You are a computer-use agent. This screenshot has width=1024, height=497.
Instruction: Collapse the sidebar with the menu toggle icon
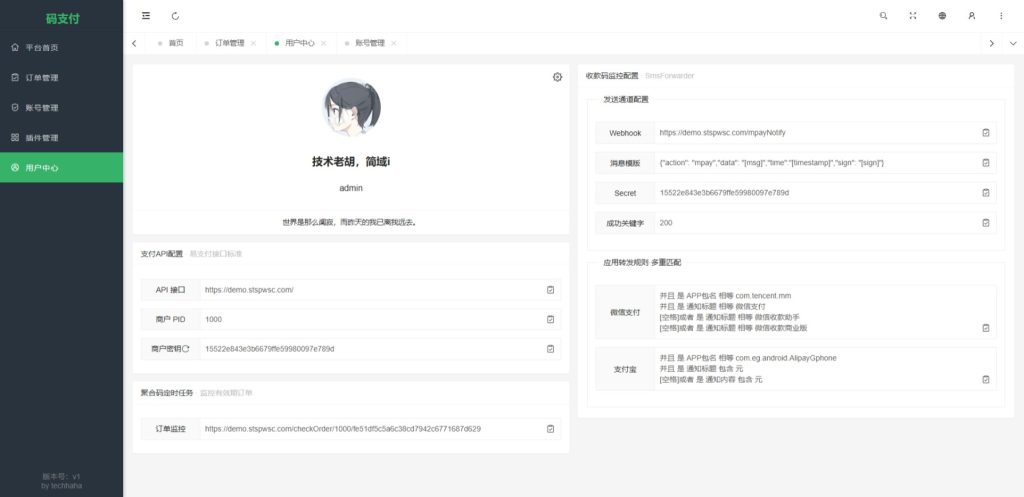[146, 16]
